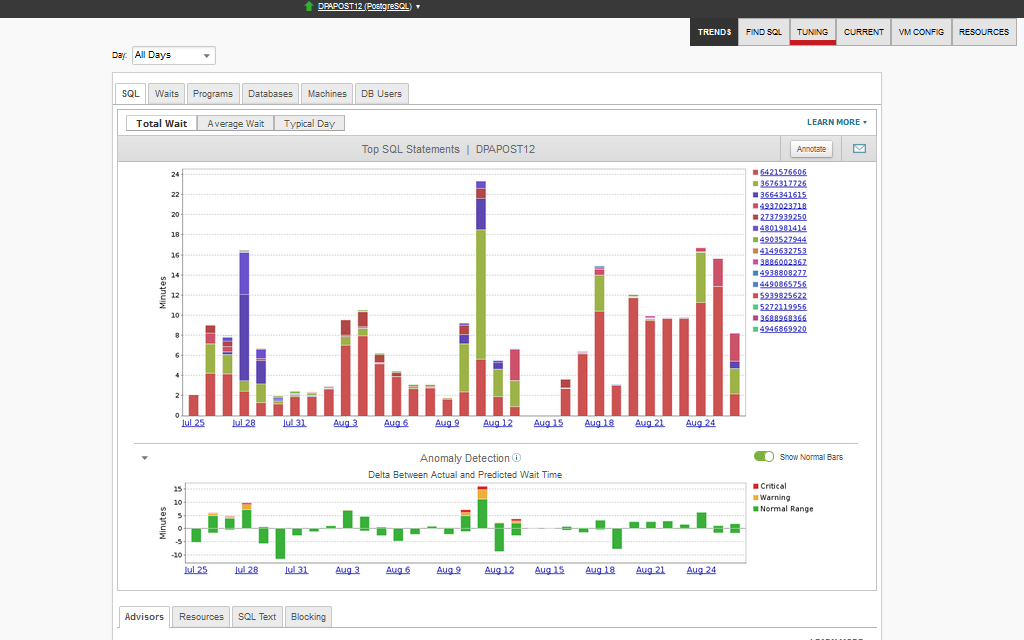Expand the LEARN MORE dropdown
The height and width of the screenshot is (640, 1024).
click(x=836, y=122)
